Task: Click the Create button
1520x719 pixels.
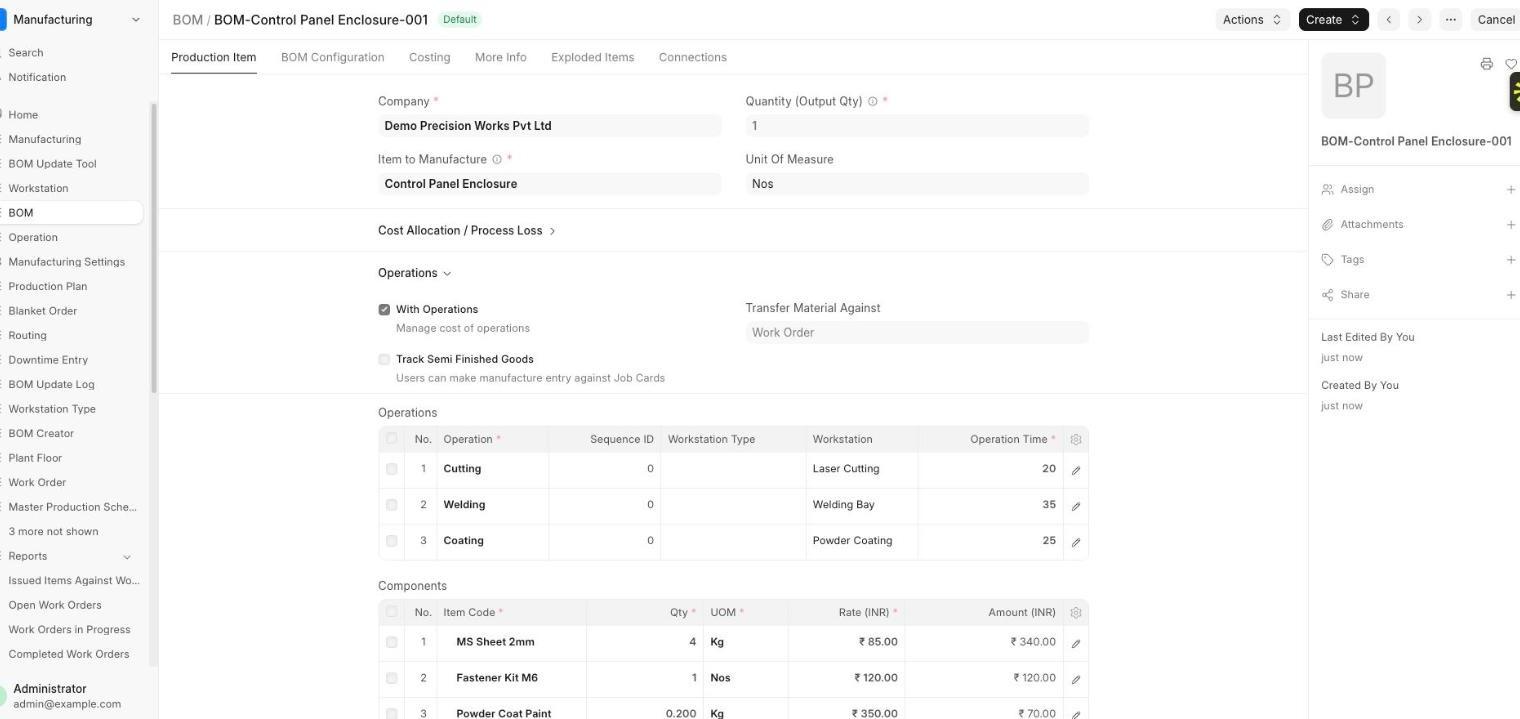Action: click(x=1333, y=20)
